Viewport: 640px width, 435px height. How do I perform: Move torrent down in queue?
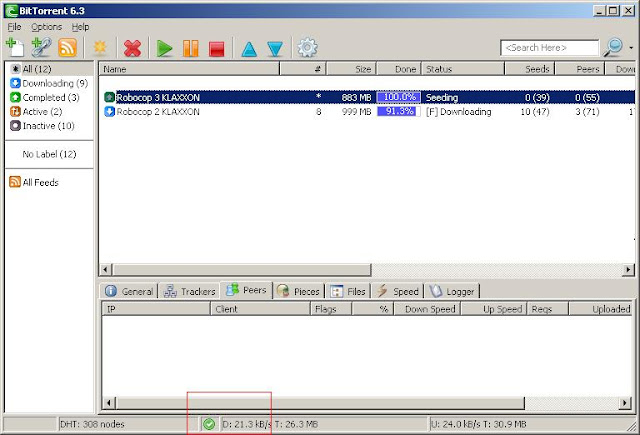pos(275,49)
